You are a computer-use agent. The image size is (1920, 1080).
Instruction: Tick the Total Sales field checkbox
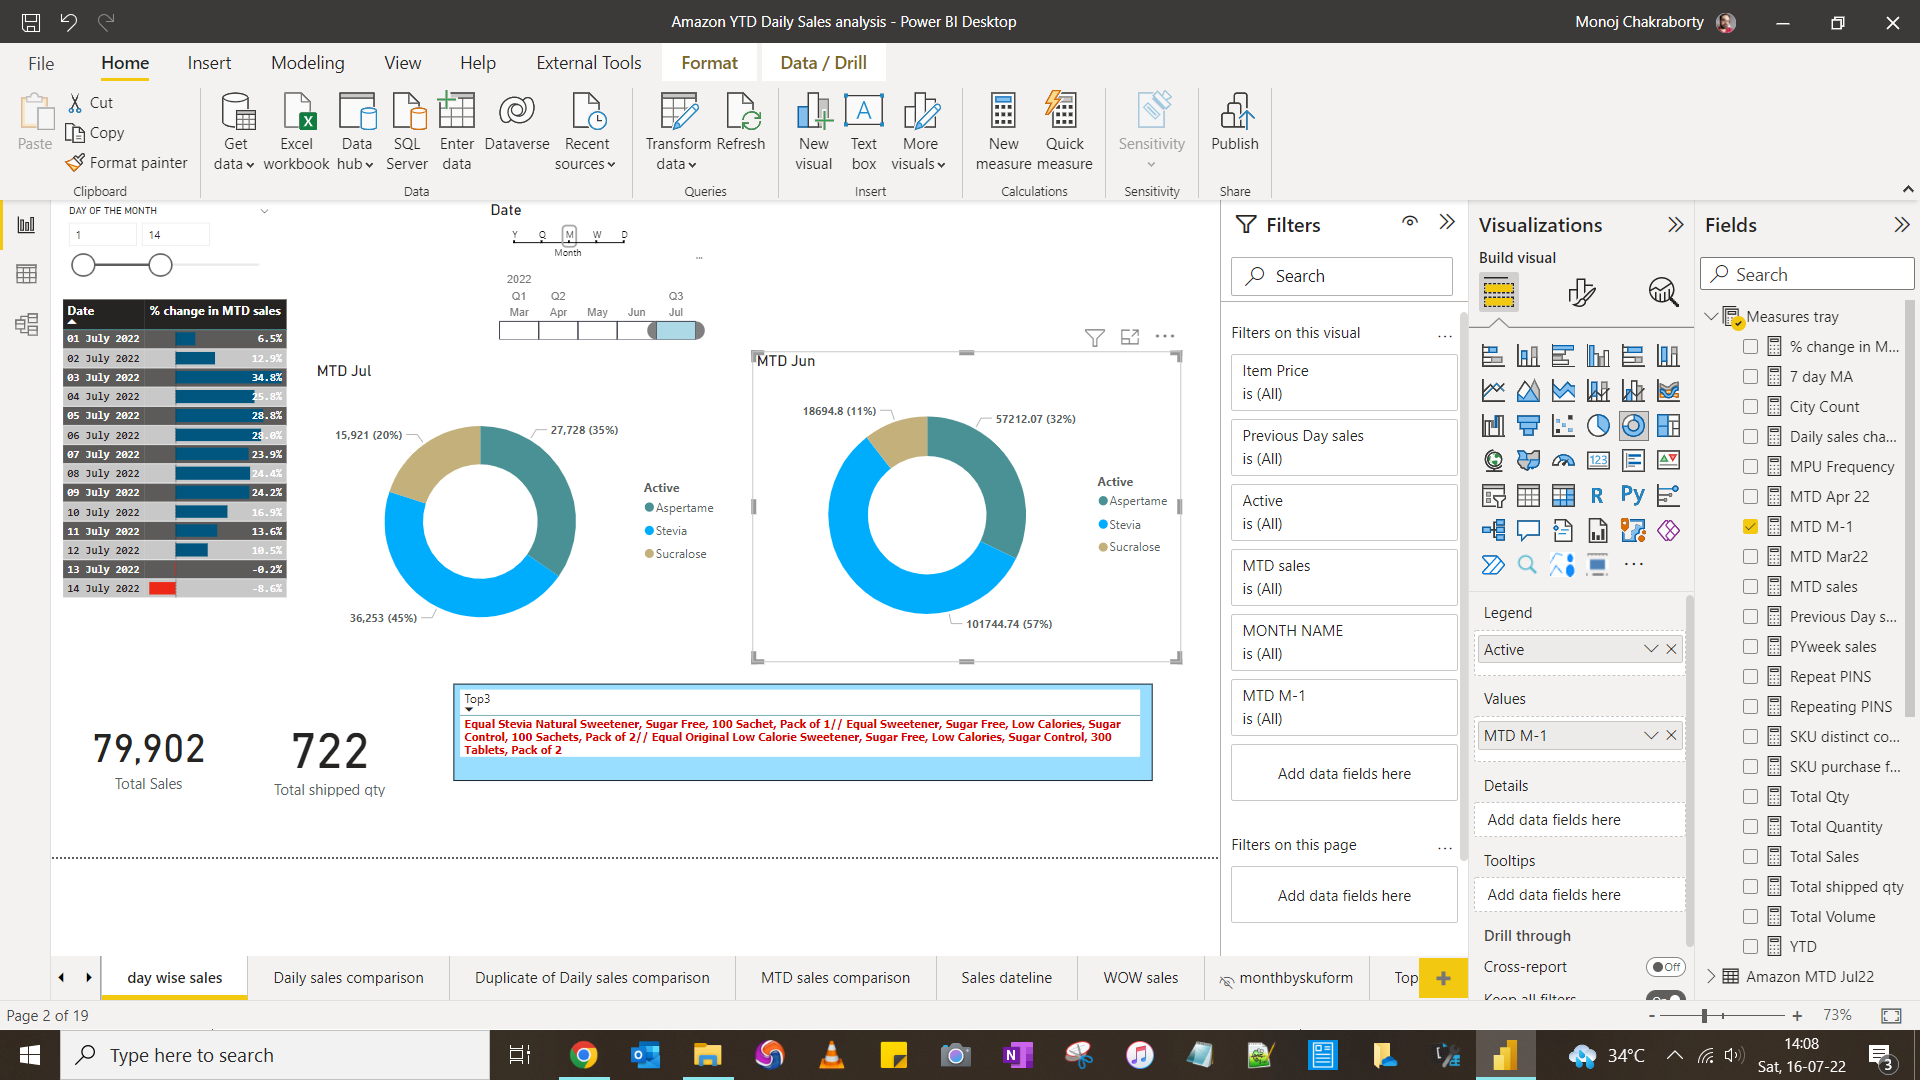pyautogui.click(x=1750, y=856)
